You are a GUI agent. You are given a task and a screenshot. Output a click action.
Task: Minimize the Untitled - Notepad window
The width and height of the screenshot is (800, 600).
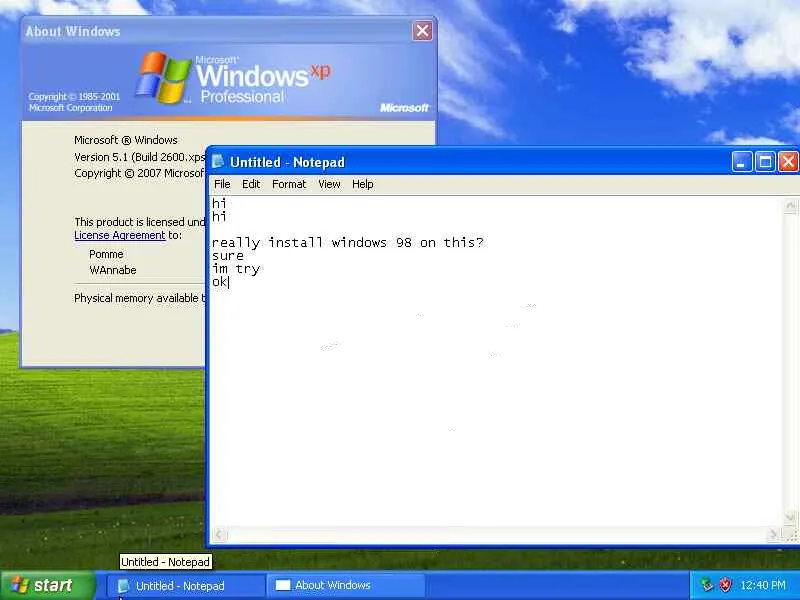(x=742, y=162)
